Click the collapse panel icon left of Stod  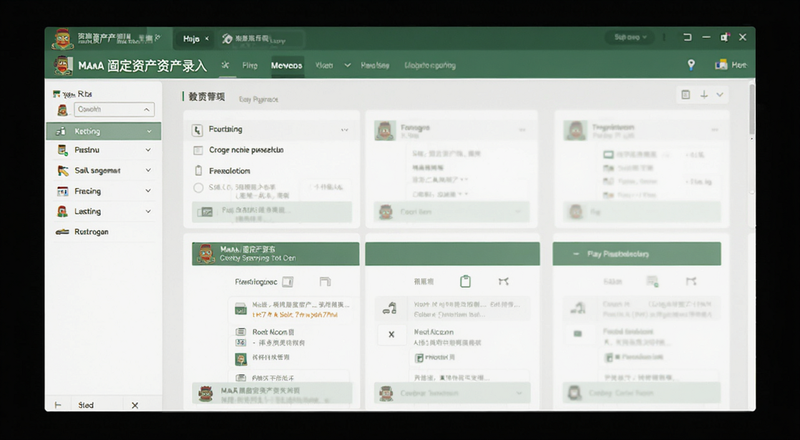tap(58, 405)
